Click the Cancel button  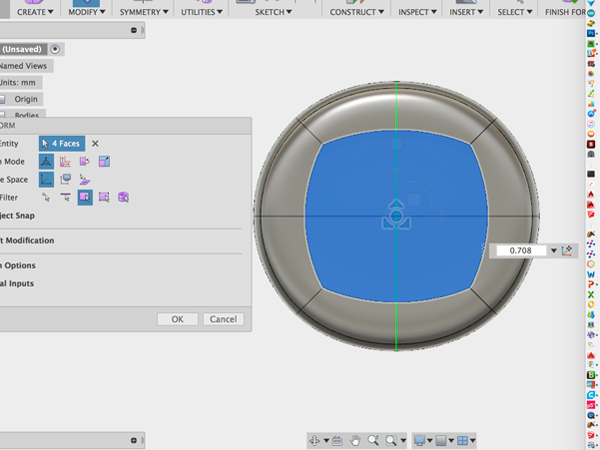pos(223,319)
